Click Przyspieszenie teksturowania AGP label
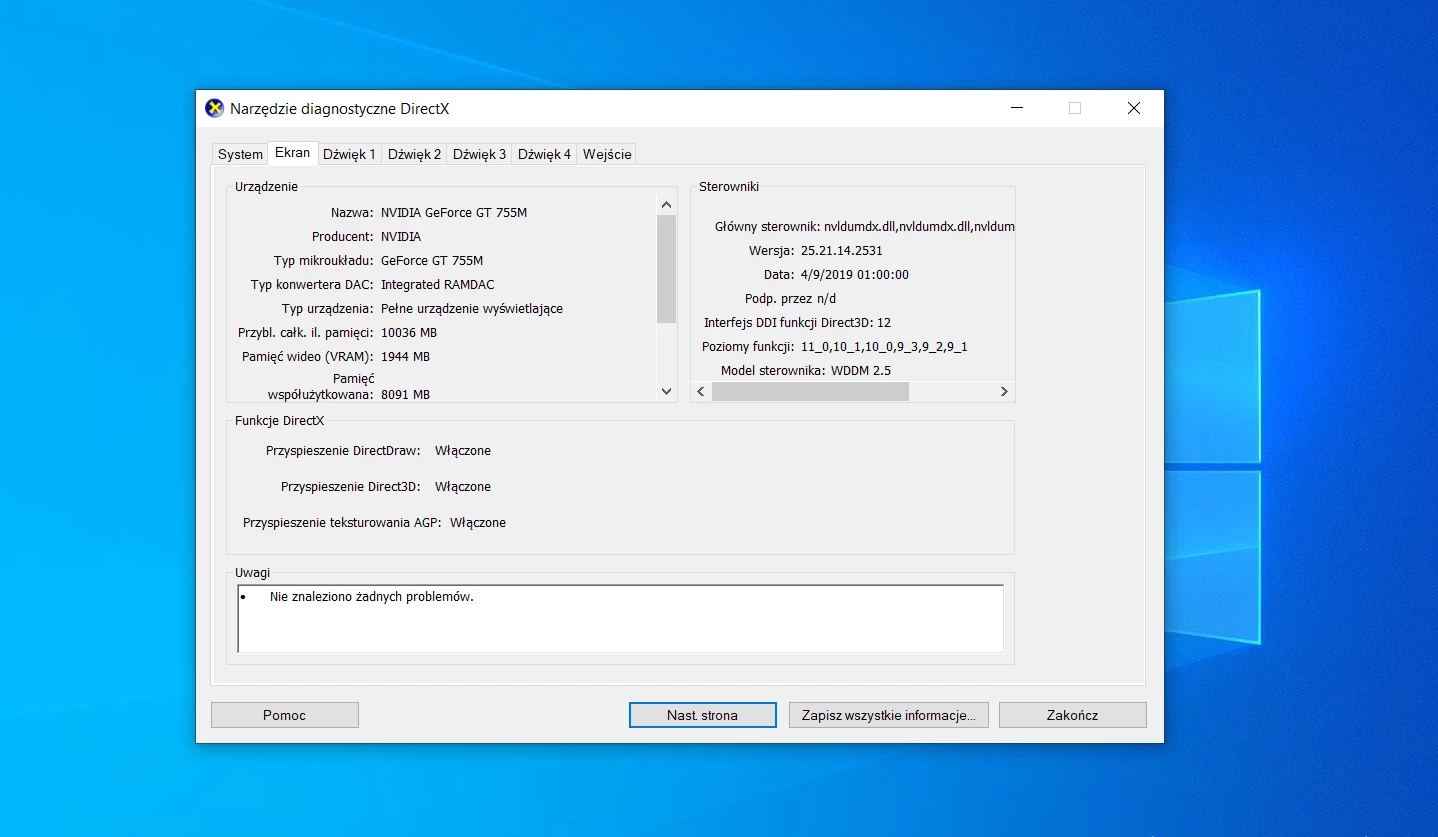 click(x=340, y=523)
